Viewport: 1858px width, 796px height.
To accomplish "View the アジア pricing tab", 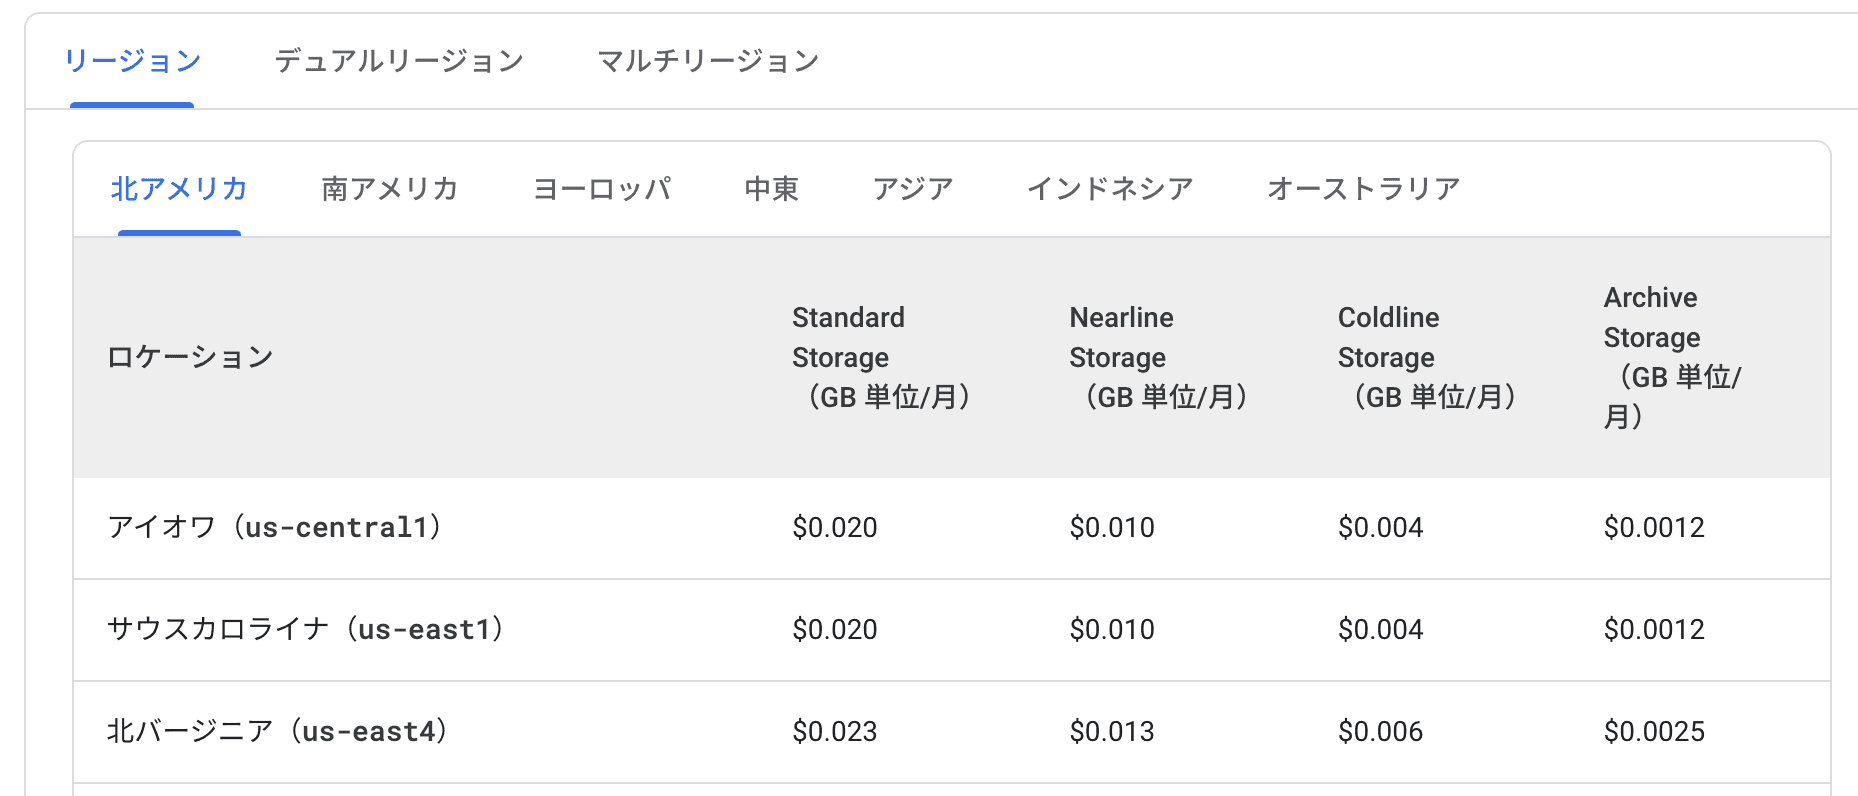I will pos(913,189).
